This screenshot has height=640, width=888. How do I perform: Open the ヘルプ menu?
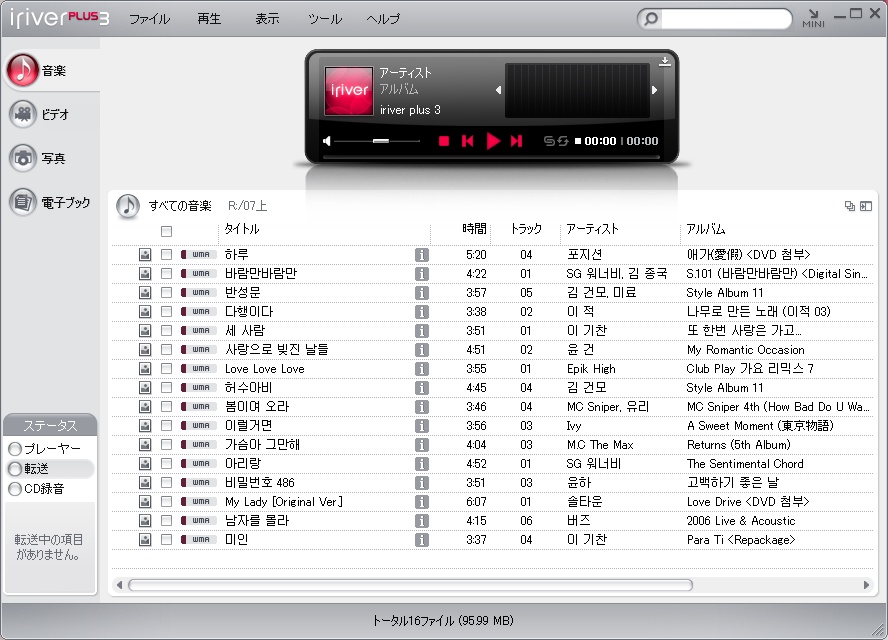383,19
